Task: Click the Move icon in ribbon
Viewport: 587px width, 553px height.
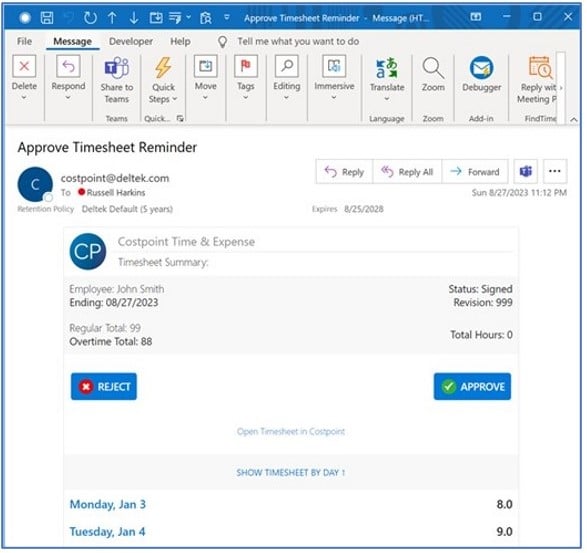Action: pyautogui.click(x=206, y=66)
